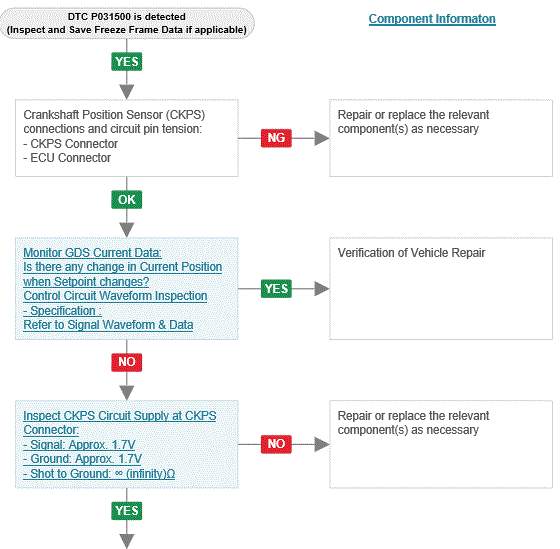Open the Component Informaton link

[432, 19]
